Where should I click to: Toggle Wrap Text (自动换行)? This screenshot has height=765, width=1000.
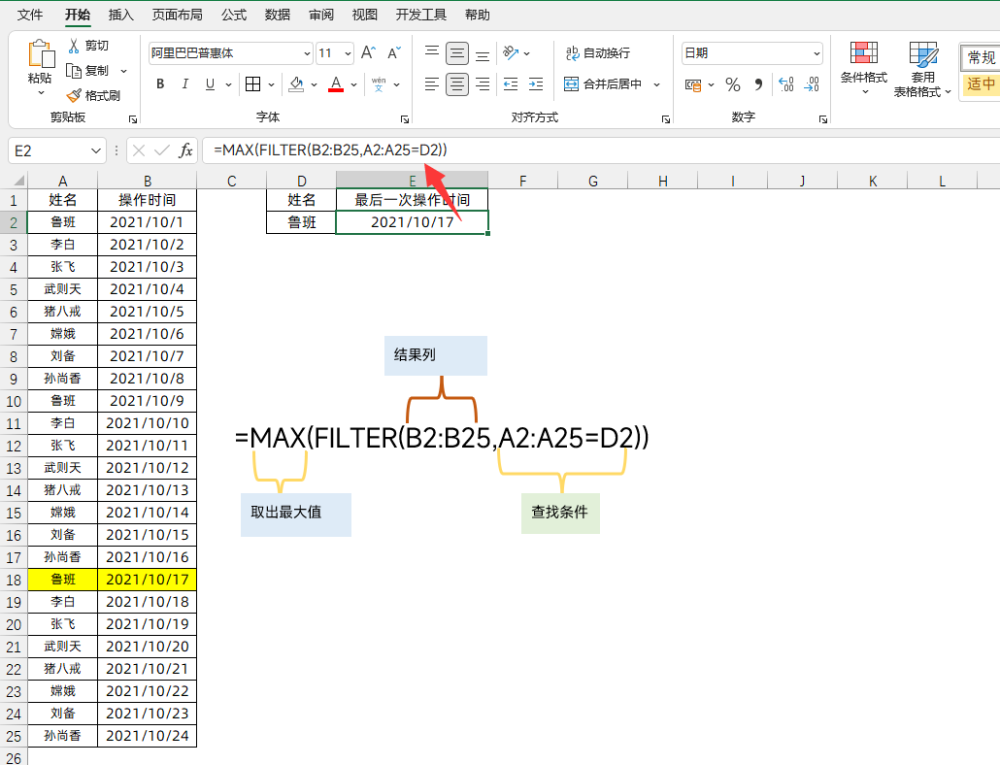[x=598, y=53]
